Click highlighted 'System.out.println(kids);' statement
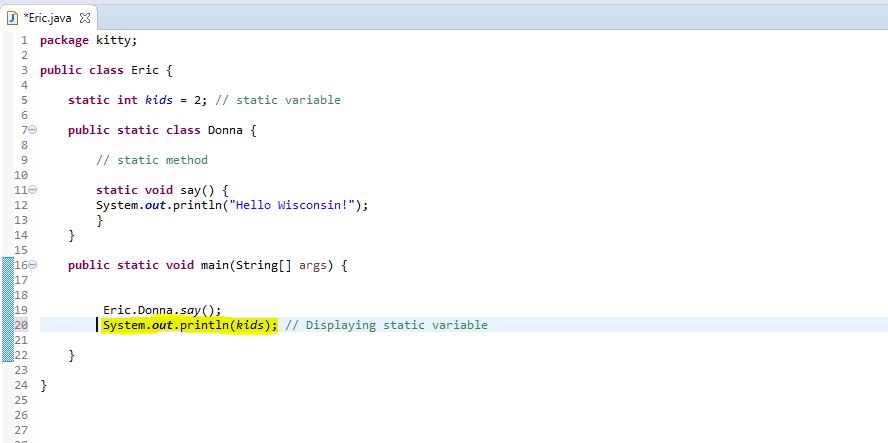The image size is (888, 443). [x=190, y=325]
